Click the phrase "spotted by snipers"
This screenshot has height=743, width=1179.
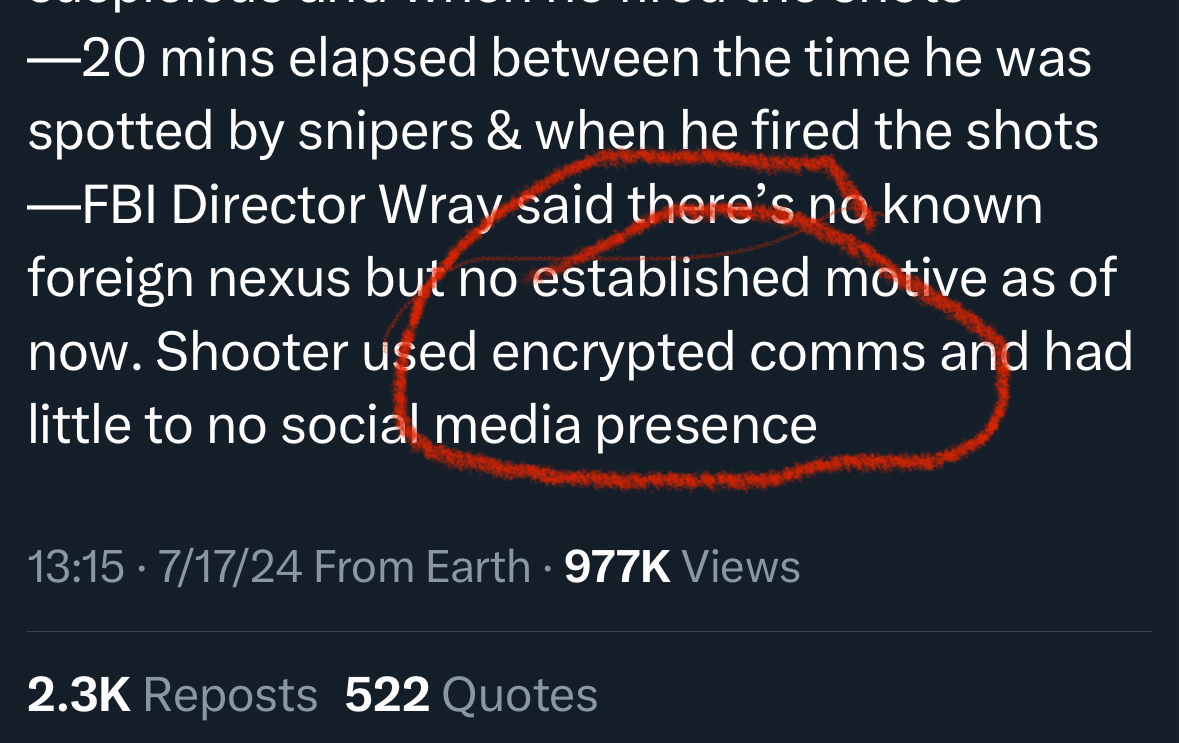251,134
